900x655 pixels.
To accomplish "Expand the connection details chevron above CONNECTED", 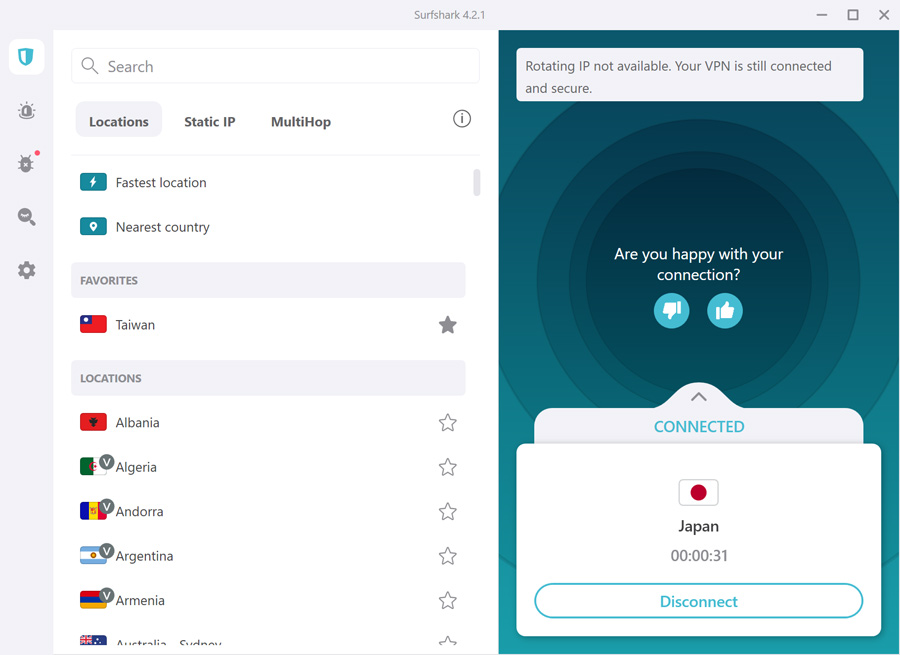I will (x=699, y=397).
